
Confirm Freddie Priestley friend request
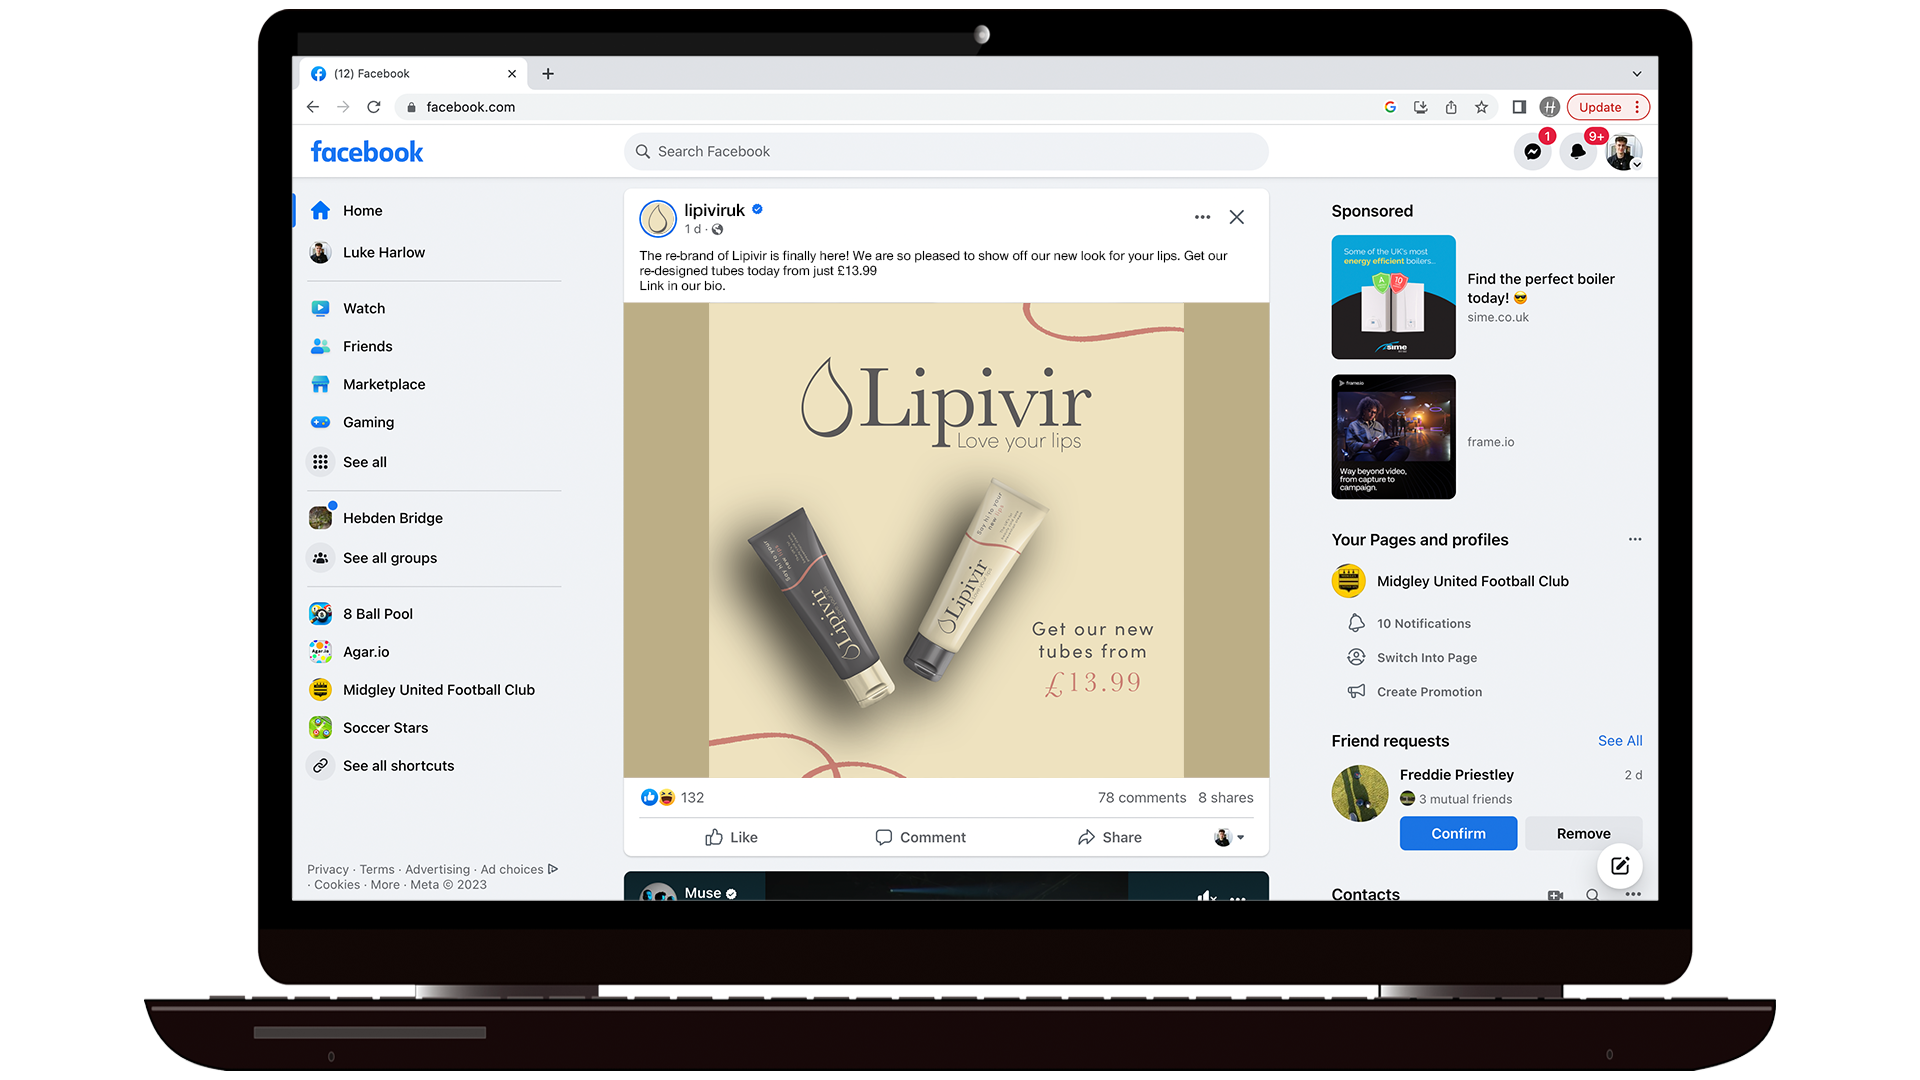[1457, 833]
